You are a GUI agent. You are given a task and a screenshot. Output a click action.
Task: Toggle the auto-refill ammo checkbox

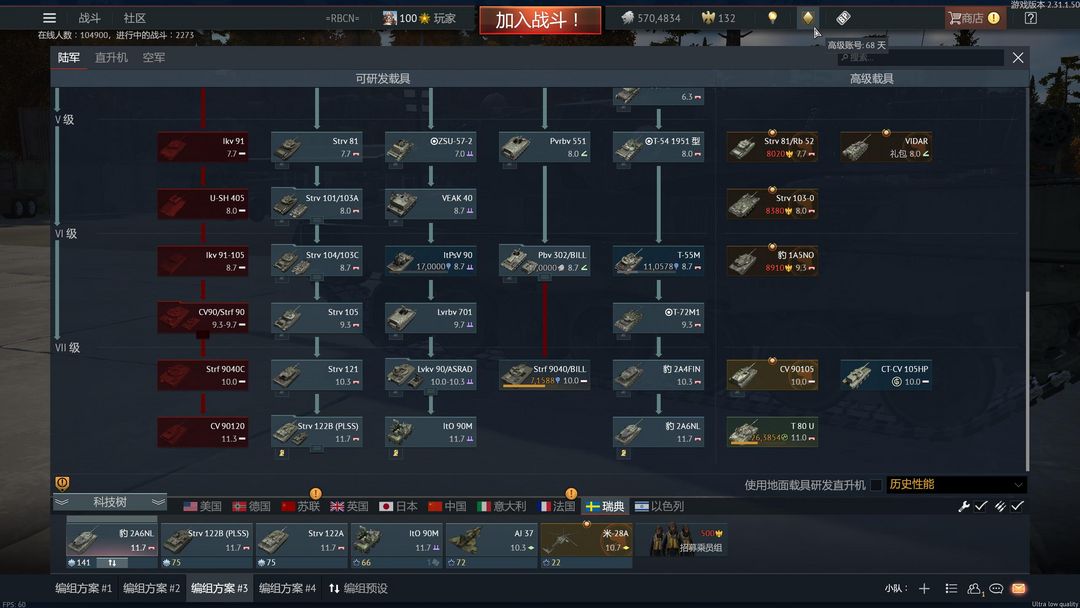(x=1017, y=506)
